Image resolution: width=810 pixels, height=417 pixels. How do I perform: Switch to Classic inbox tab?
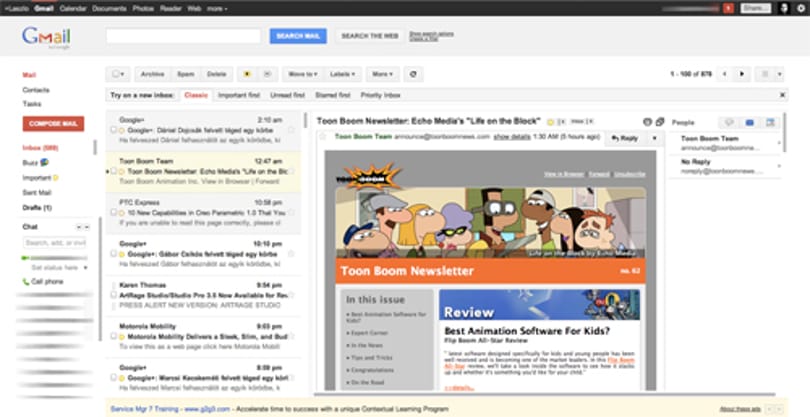[196, 95]
